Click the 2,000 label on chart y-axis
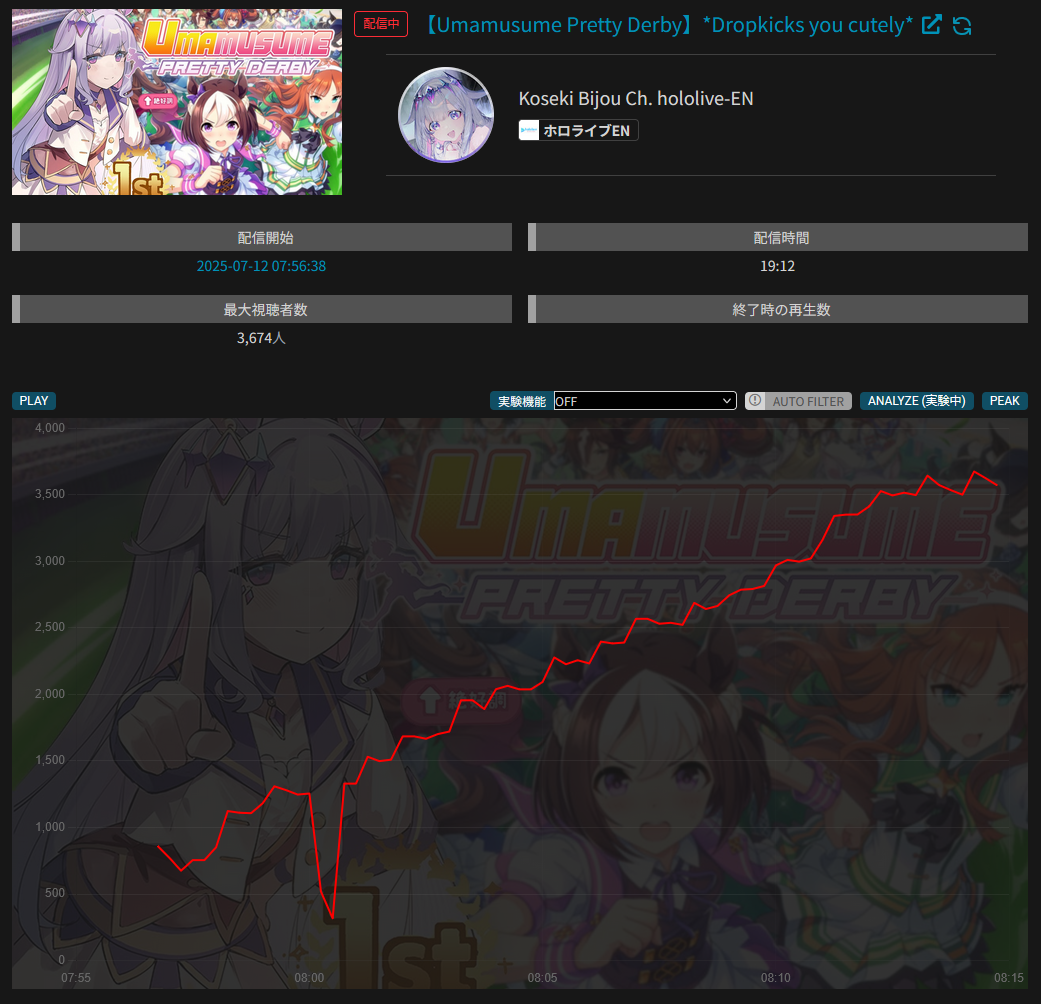1041x1004 pixels. click(50, 693)
